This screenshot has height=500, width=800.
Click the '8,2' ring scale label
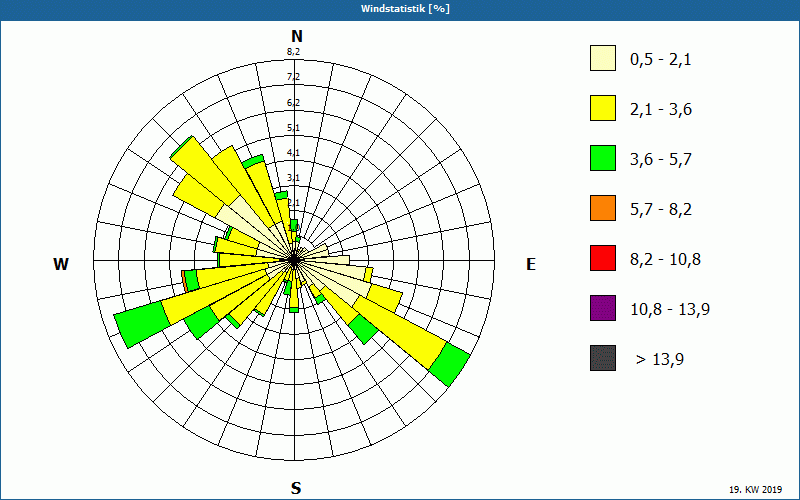(x=293, y=52)
